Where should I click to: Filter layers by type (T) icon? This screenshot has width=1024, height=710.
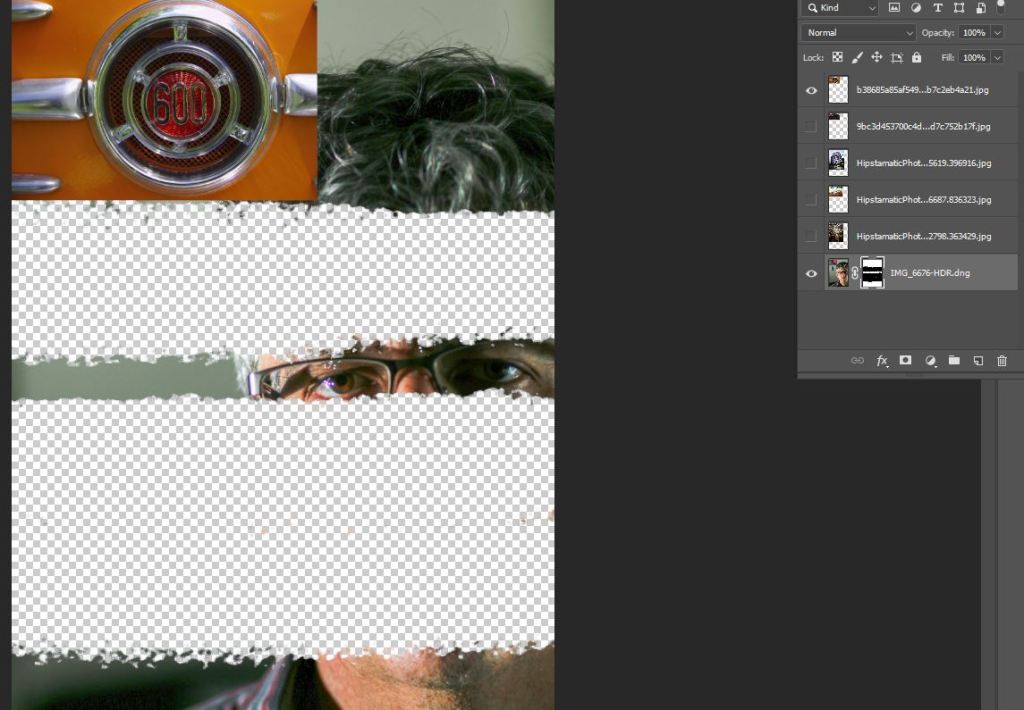tap(937, 8)
